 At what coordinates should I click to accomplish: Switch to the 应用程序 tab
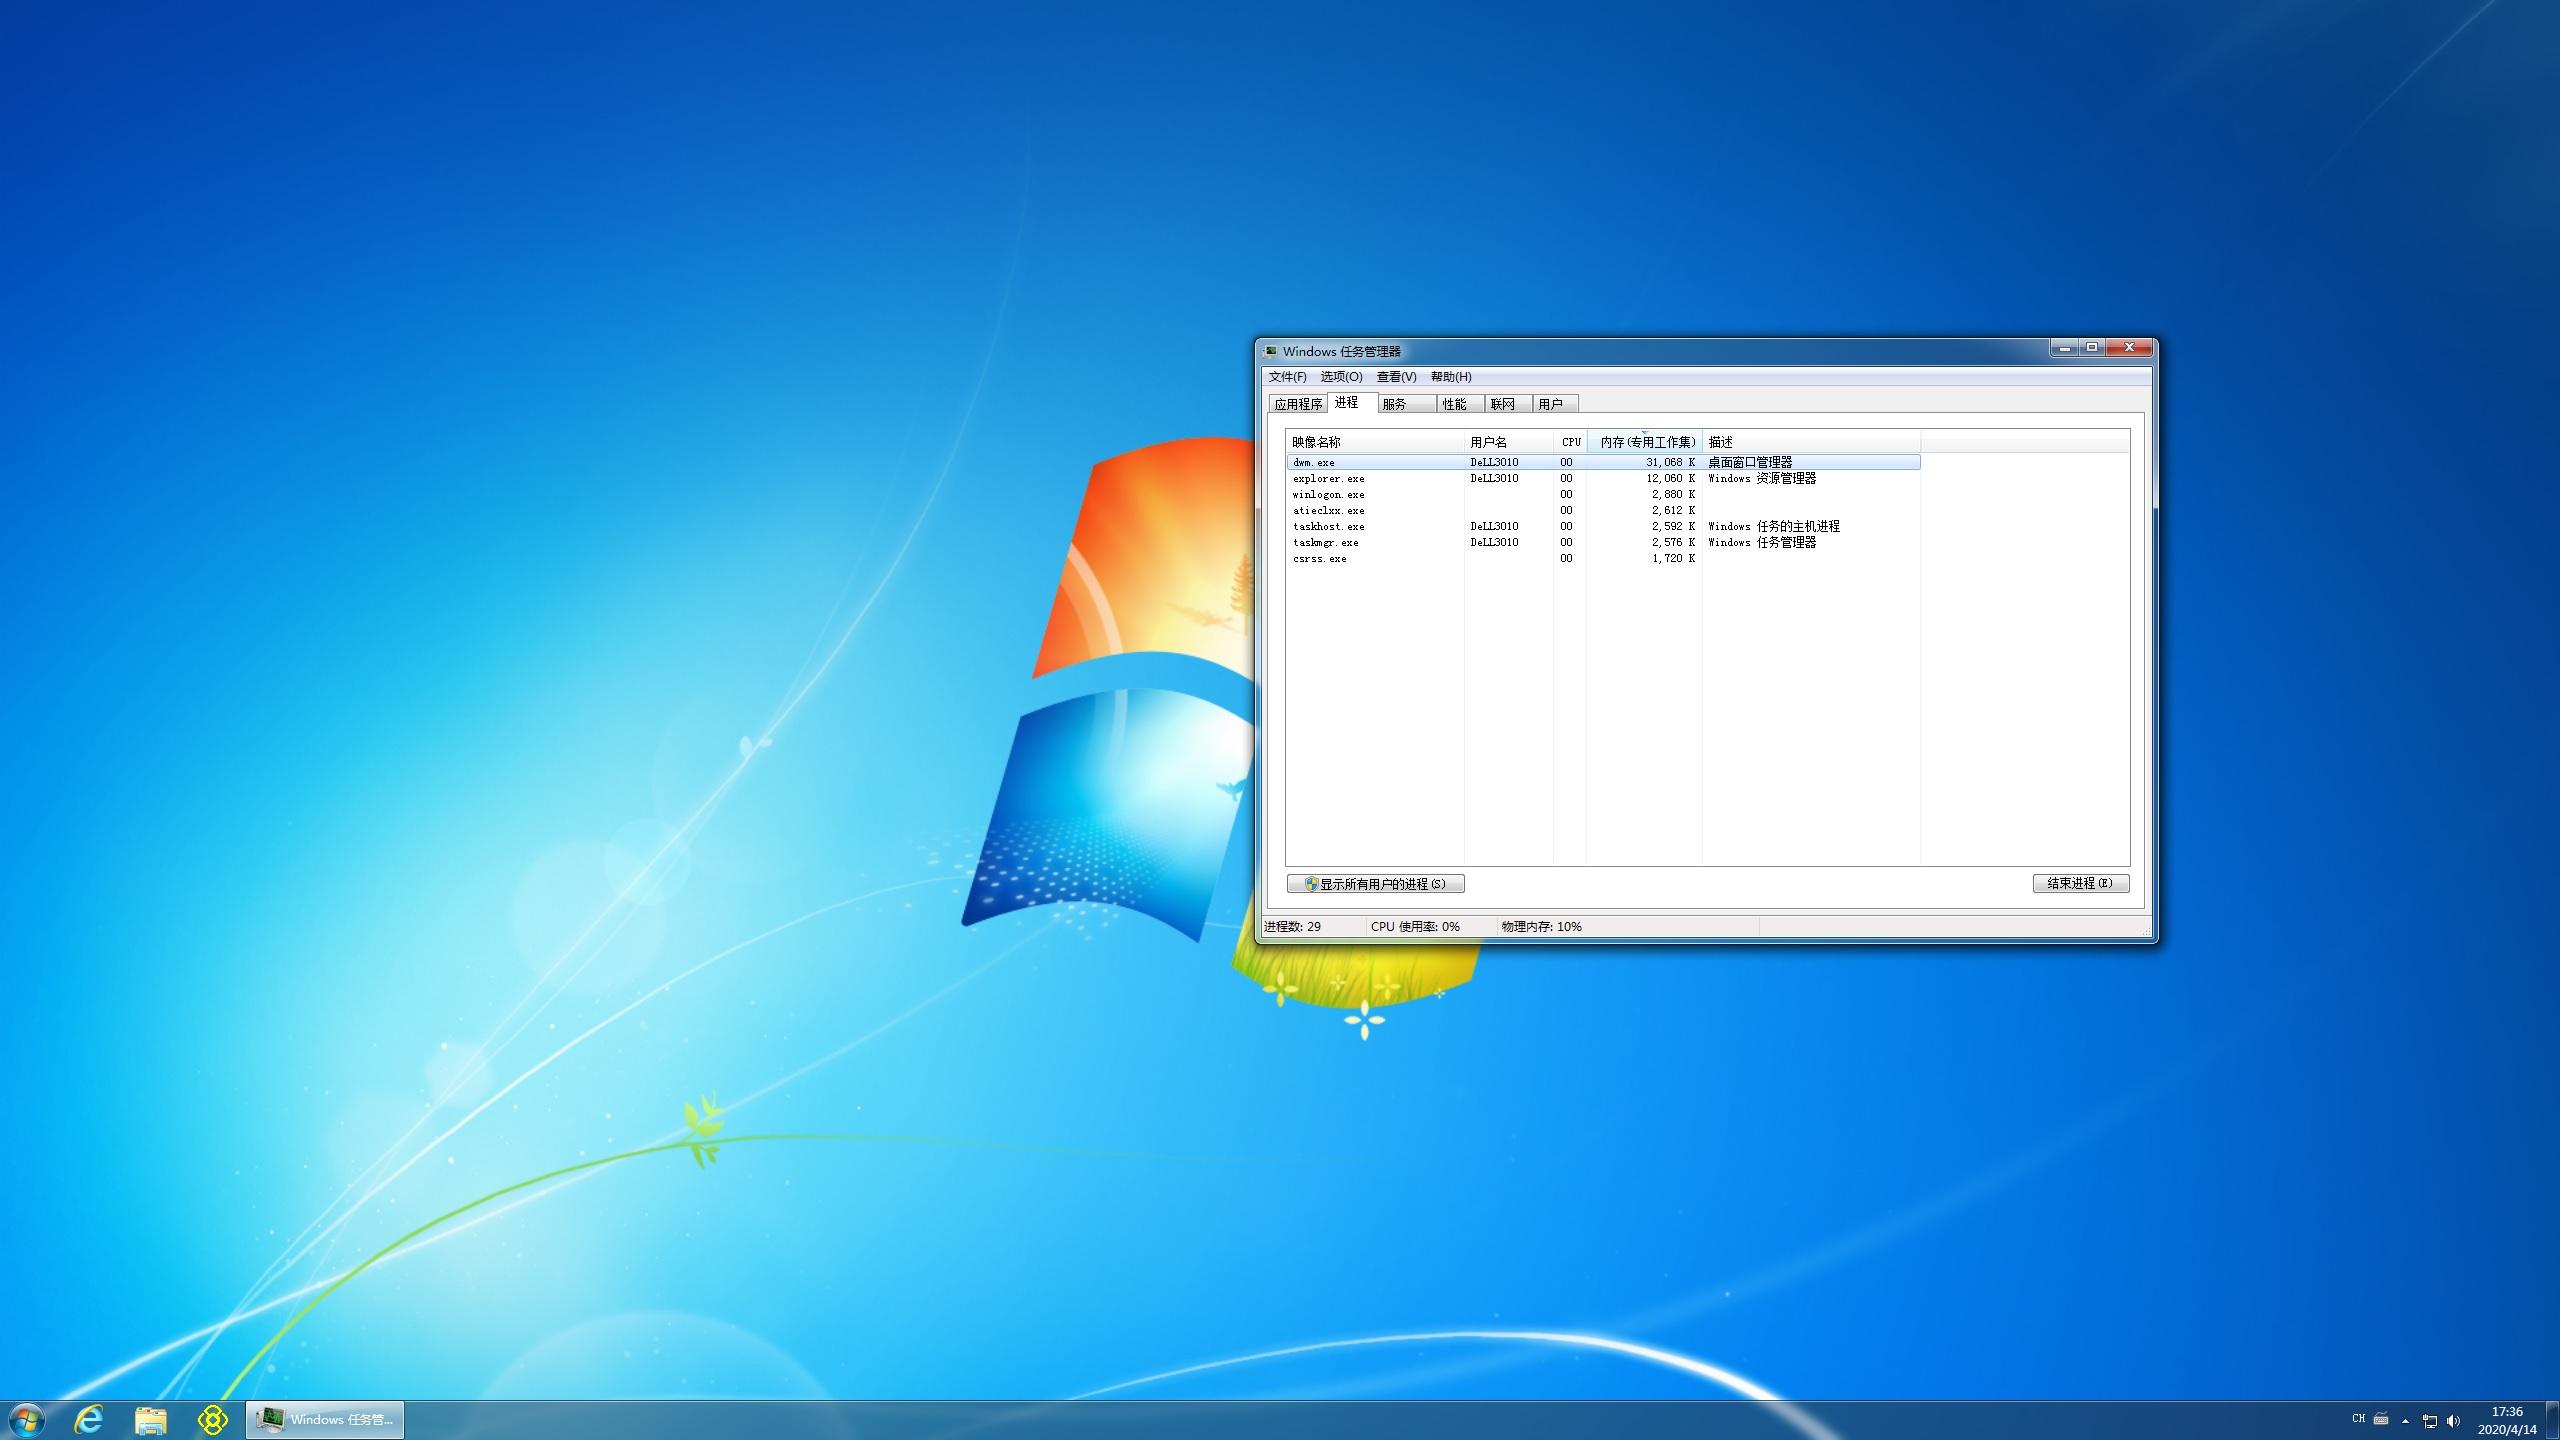[1298, 404]
